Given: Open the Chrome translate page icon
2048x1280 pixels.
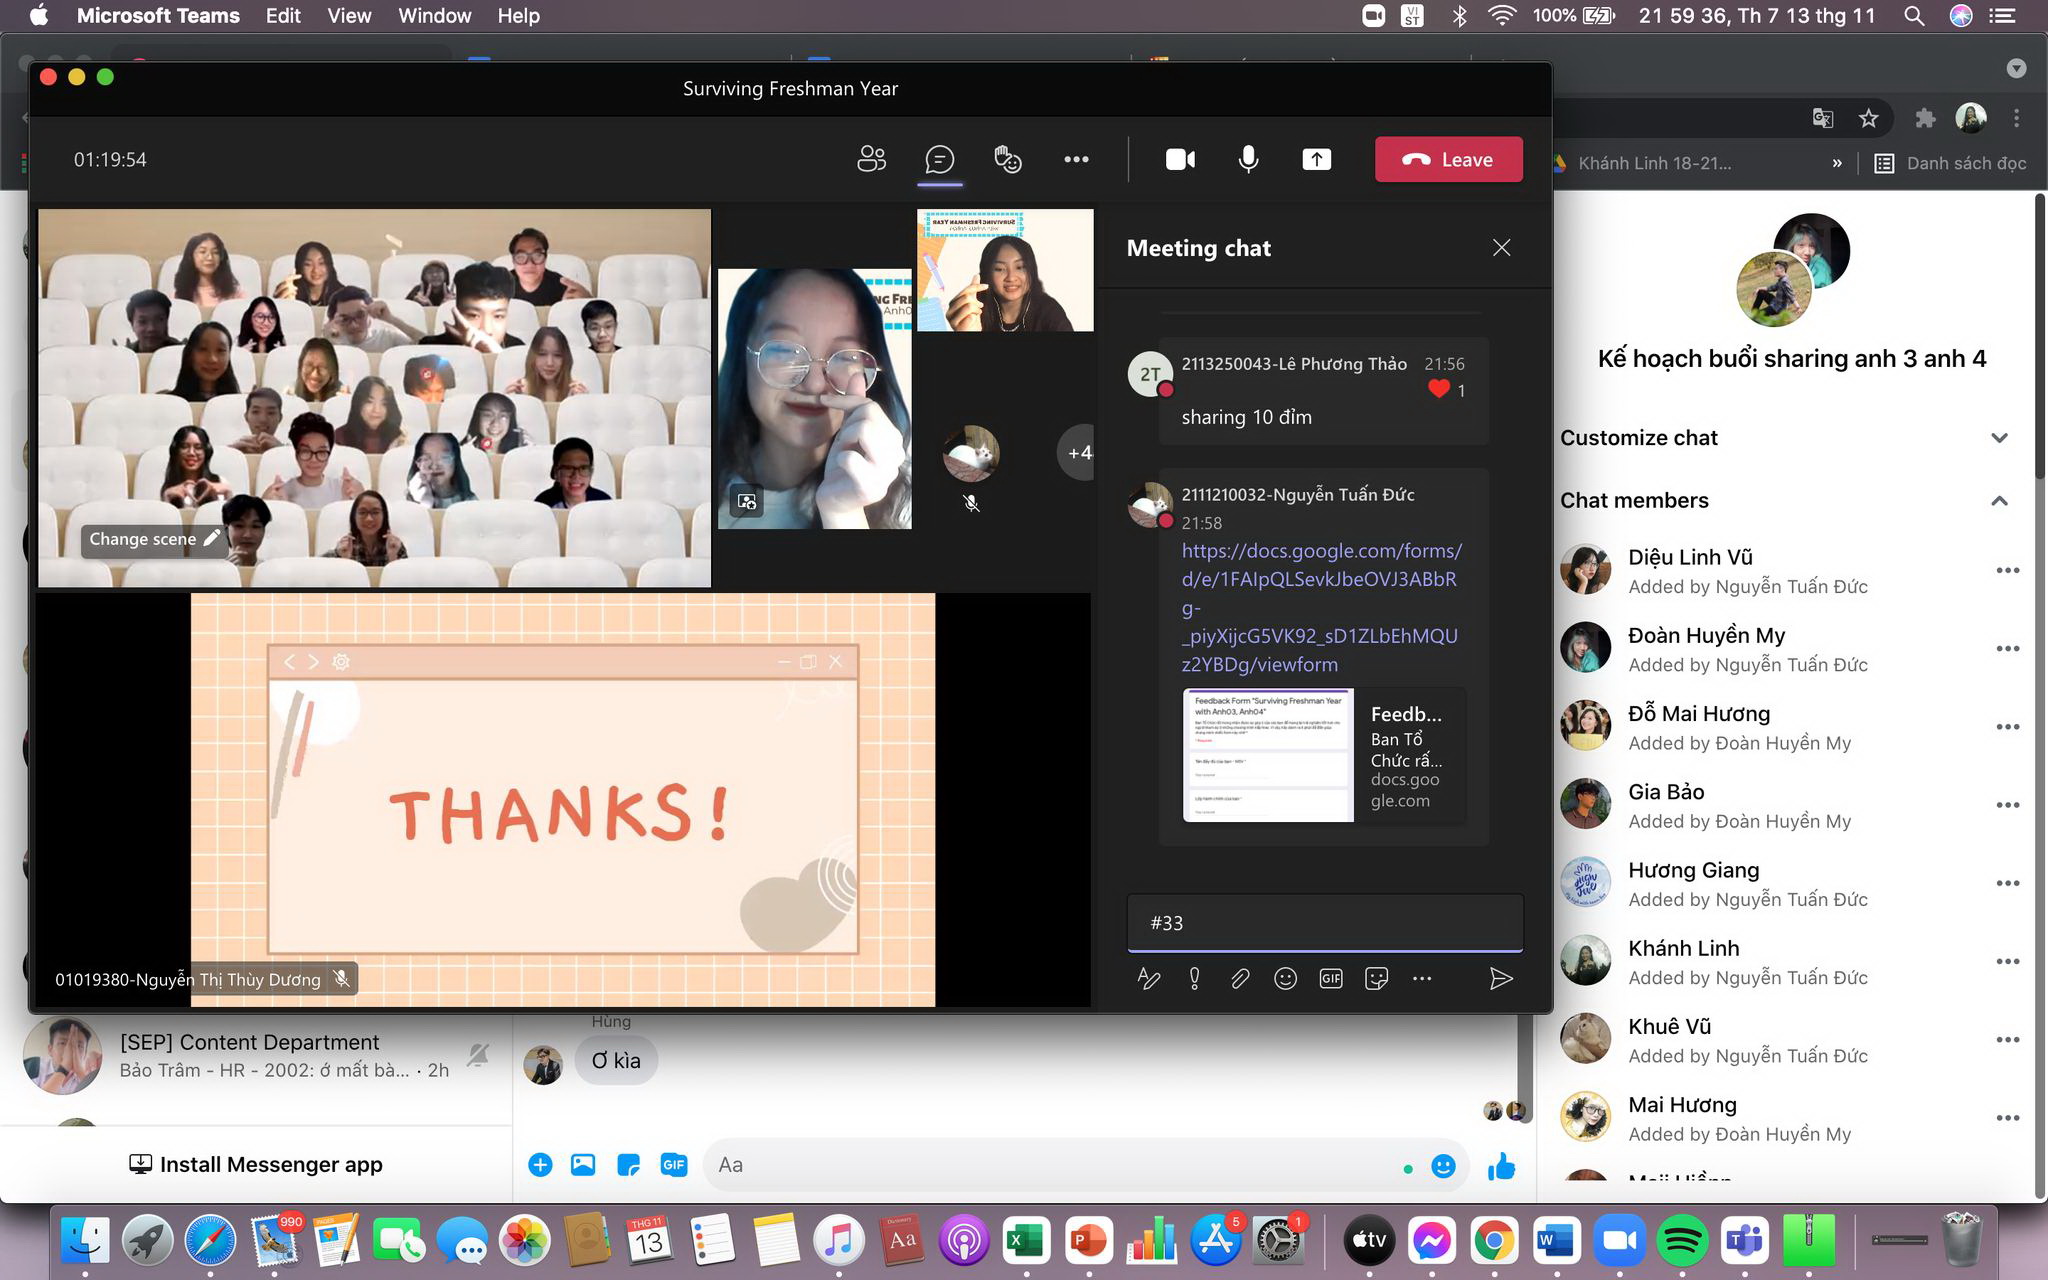Looking at the screenshot, I should (x=1822, y=119).
